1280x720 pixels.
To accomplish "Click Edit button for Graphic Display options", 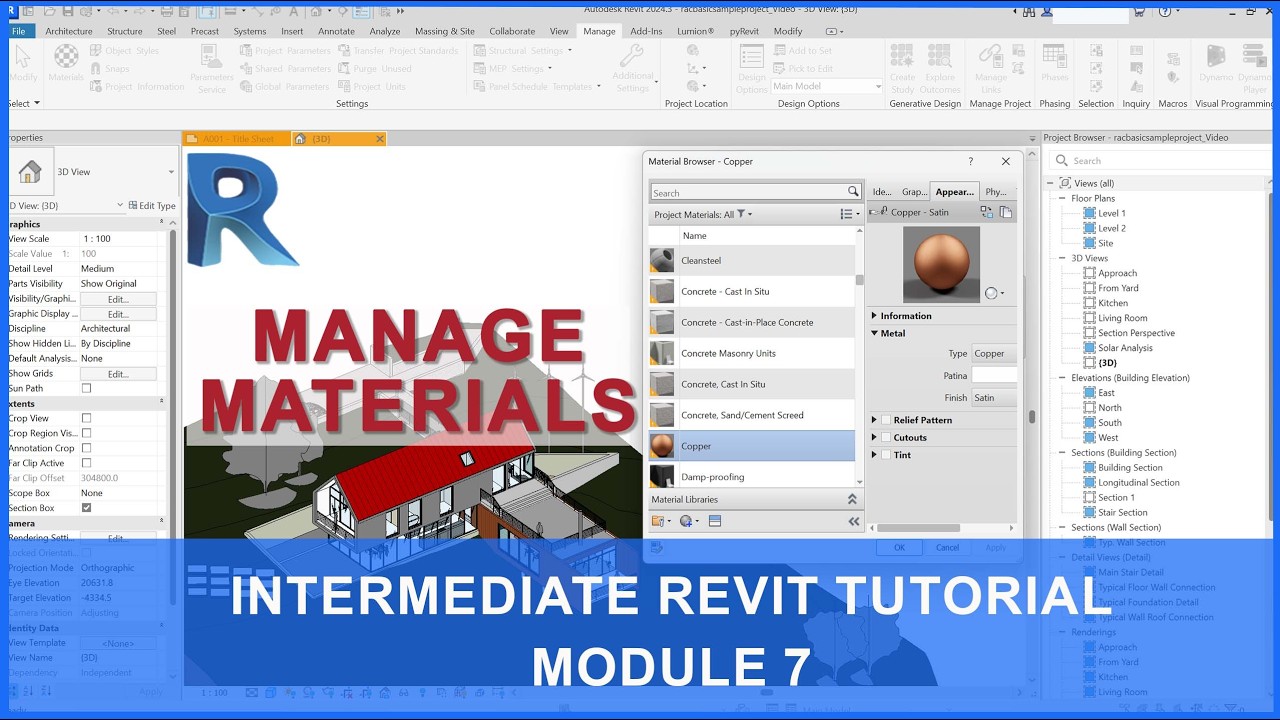I will tap(118, 314).
